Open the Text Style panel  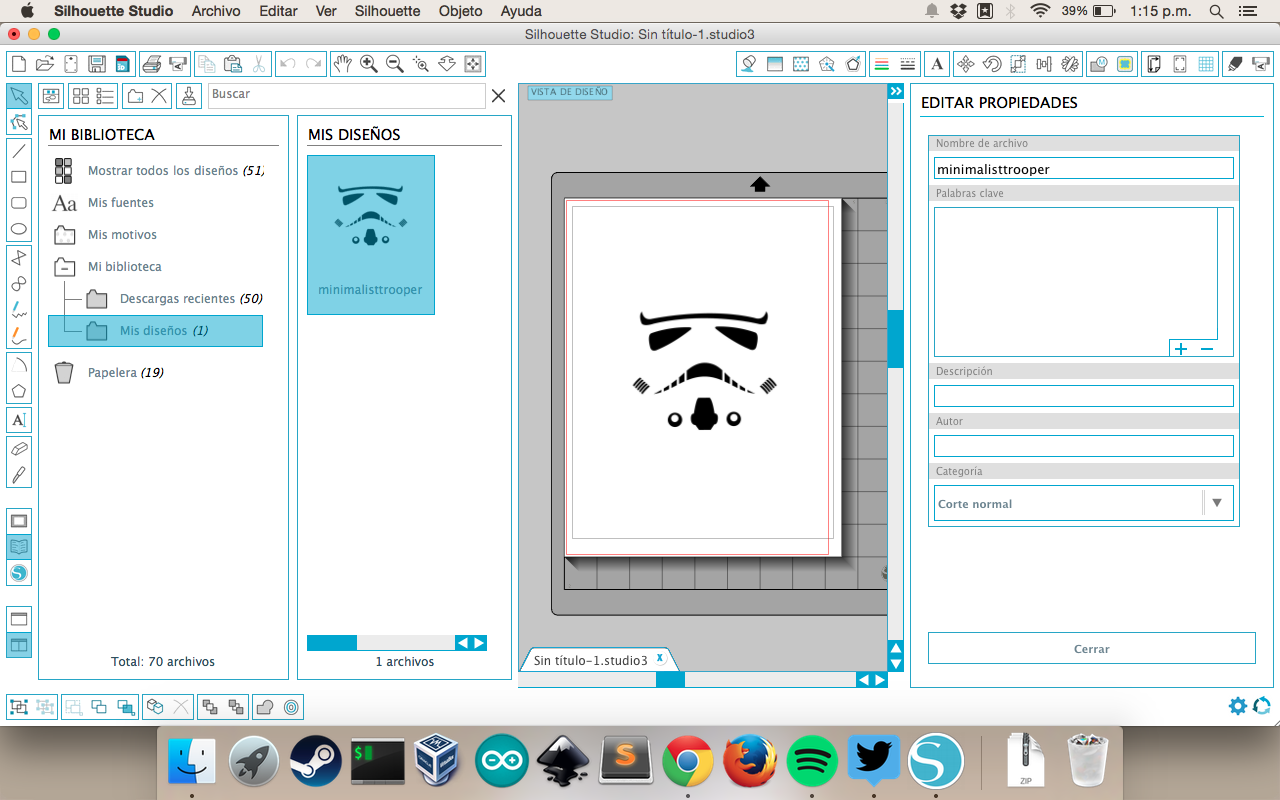pos(937,64)
